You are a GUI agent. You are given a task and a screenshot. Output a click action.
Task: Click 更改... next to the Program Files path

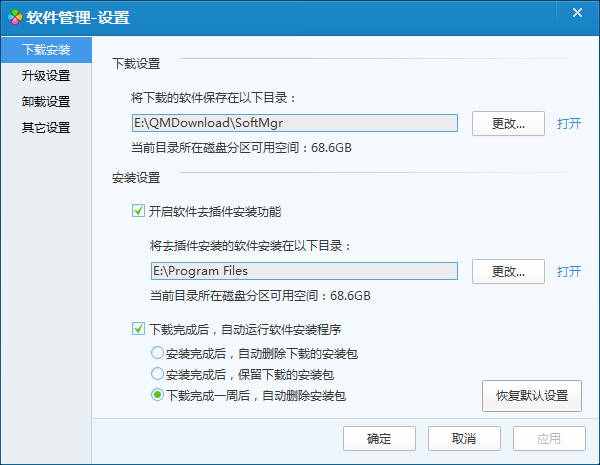(508, 271)
